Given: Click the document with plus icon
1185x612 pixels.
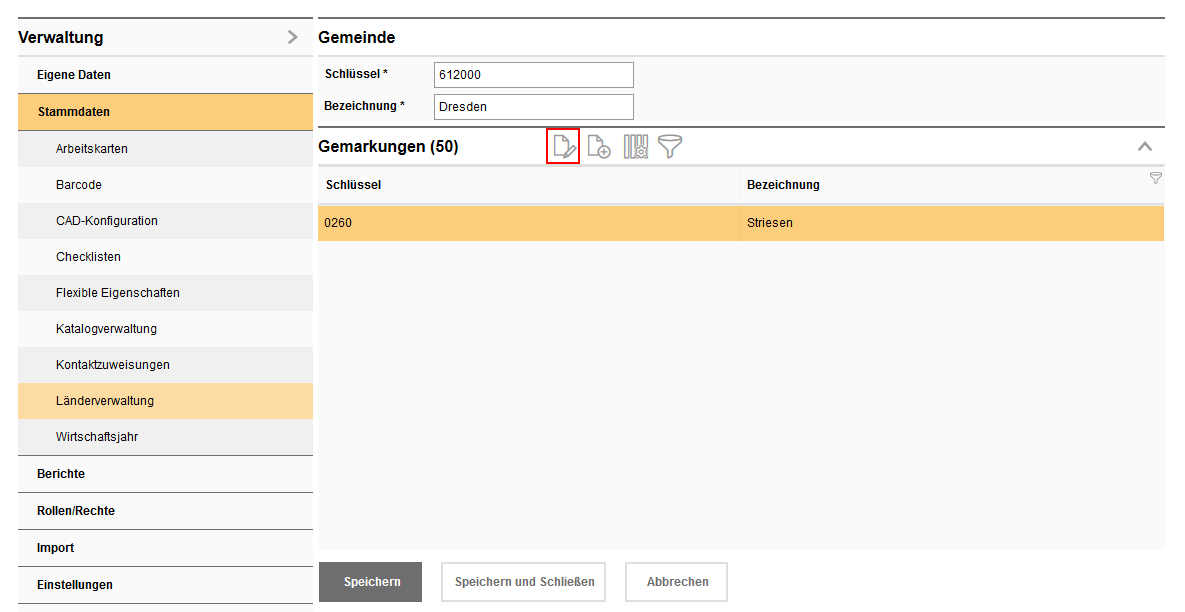Looking at the screenshot, I should (599, 146).
